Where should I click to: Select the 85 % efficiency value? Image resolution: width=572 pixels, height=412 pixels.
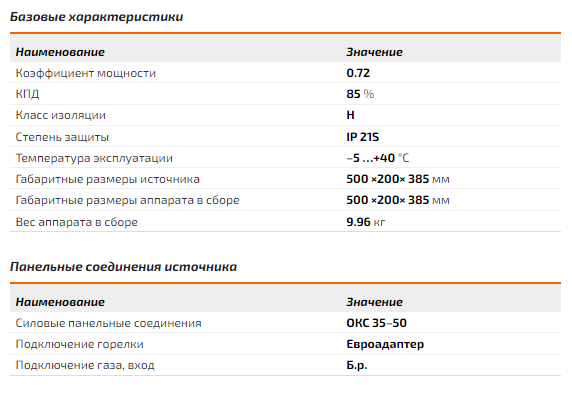pos(360,94)
